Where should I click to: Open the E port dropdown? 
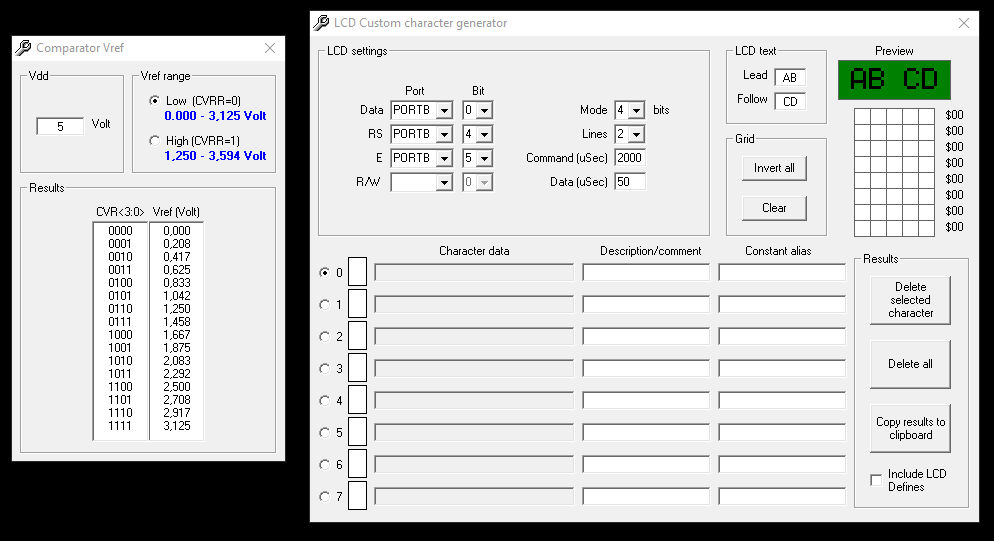tap(444, 158)
